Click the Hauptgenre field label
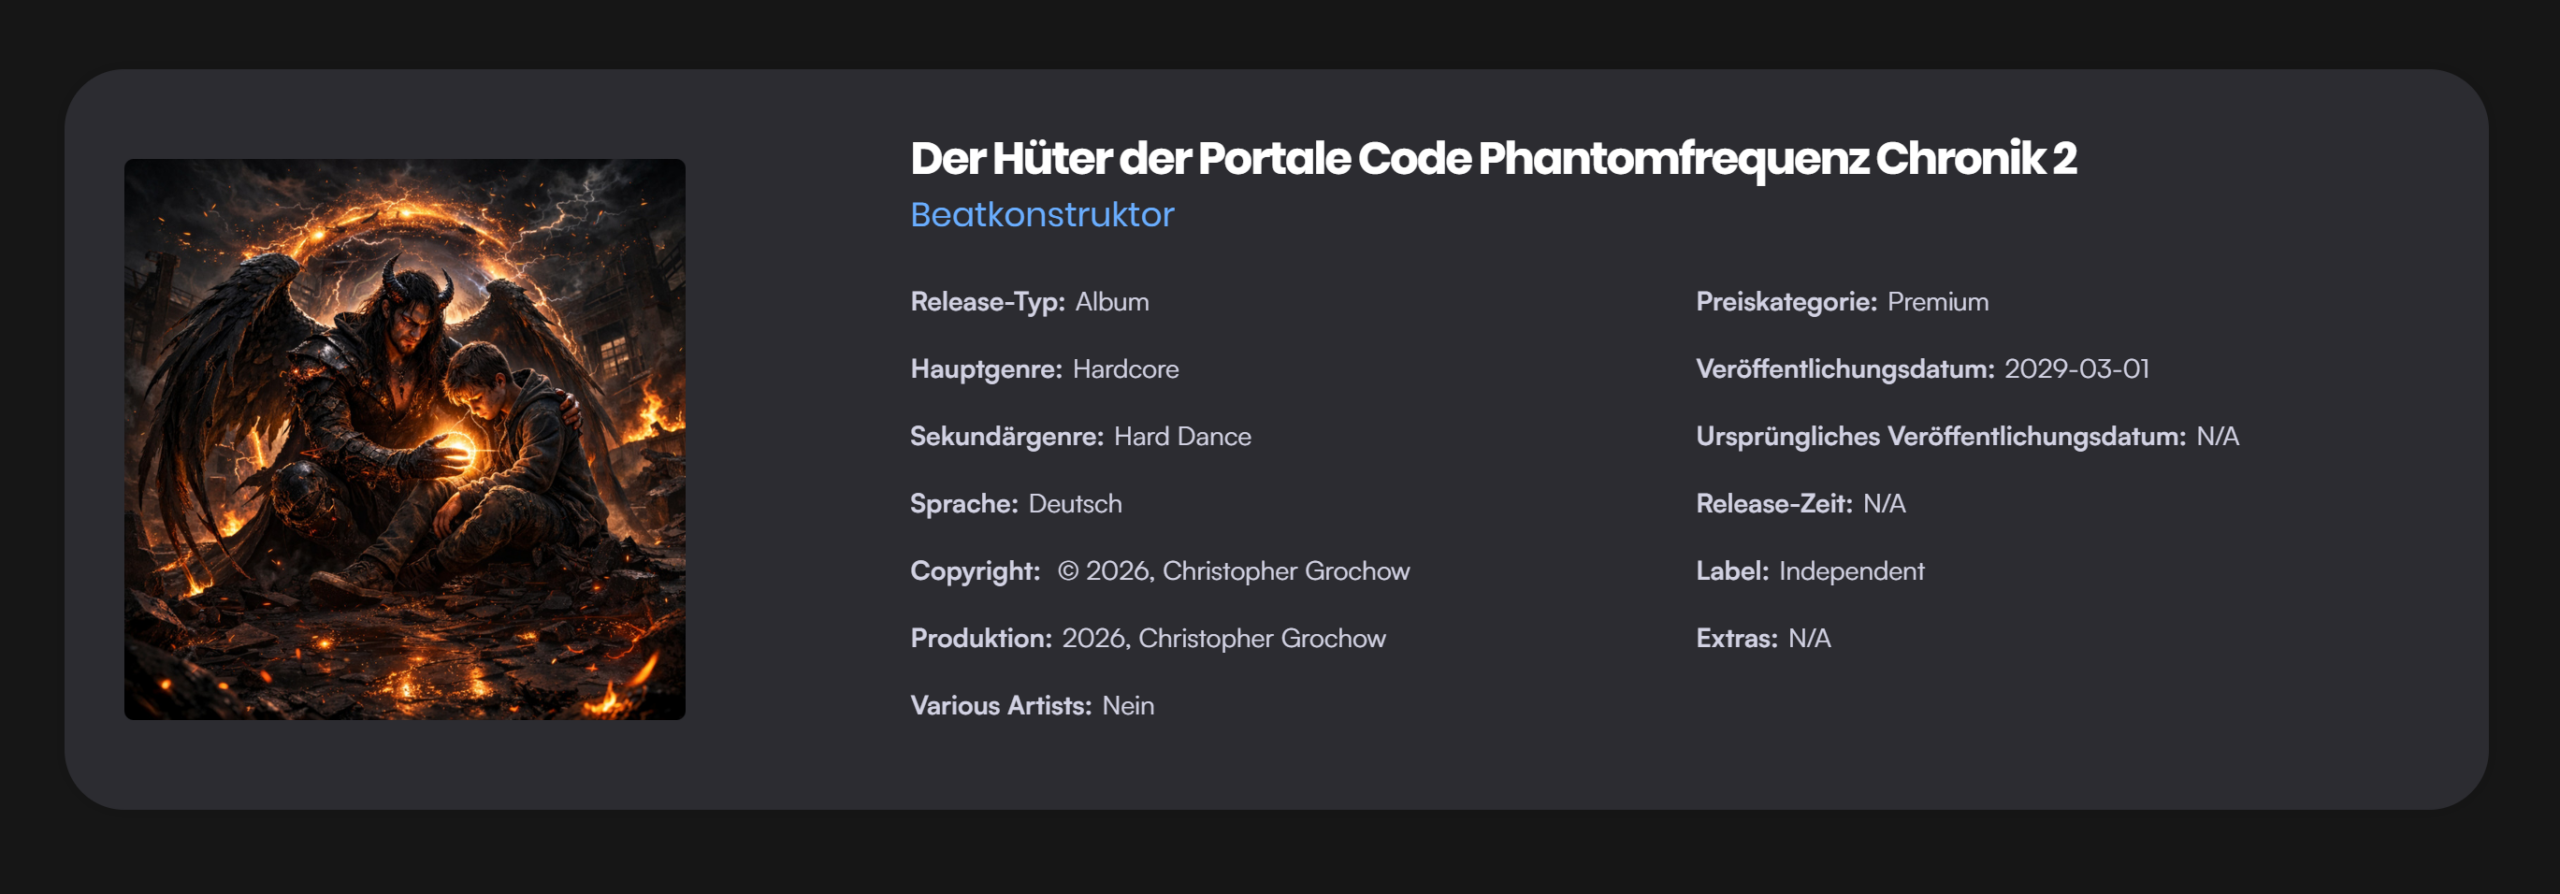 pyautogui.click(x=985, y=369)
